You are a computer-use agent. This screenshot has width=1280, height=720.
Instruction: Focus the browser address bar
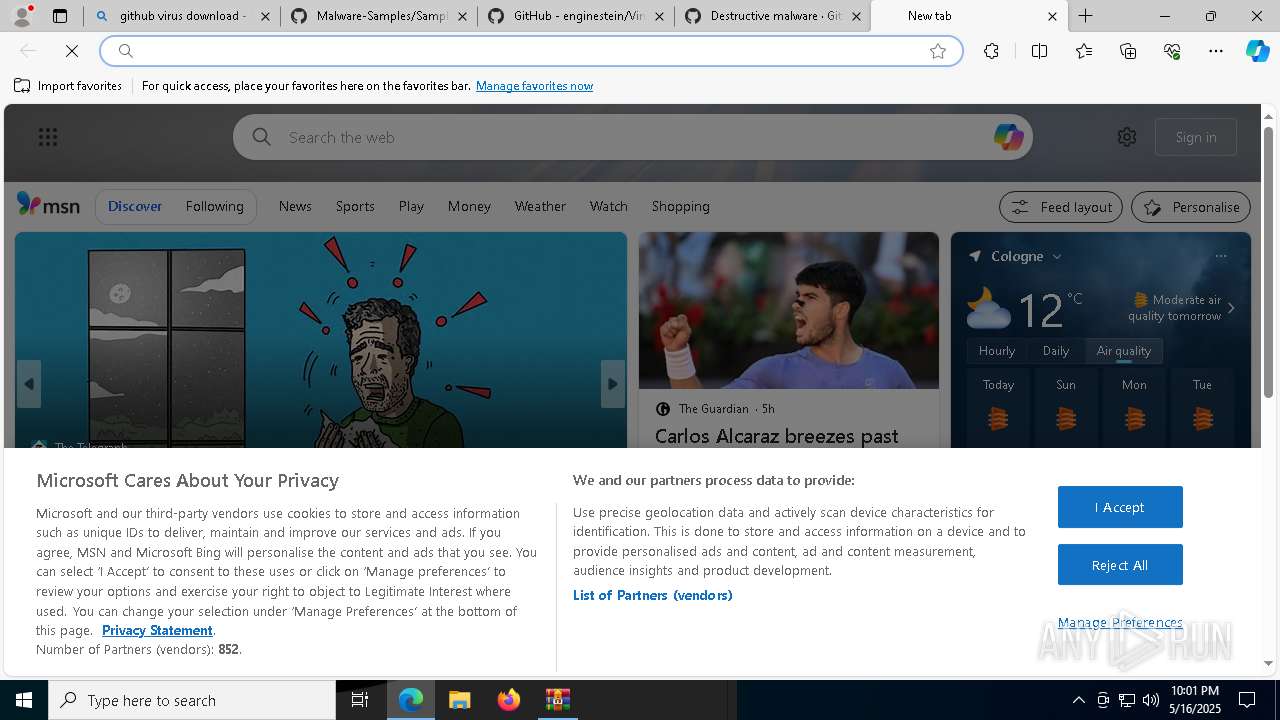[531, 51]
